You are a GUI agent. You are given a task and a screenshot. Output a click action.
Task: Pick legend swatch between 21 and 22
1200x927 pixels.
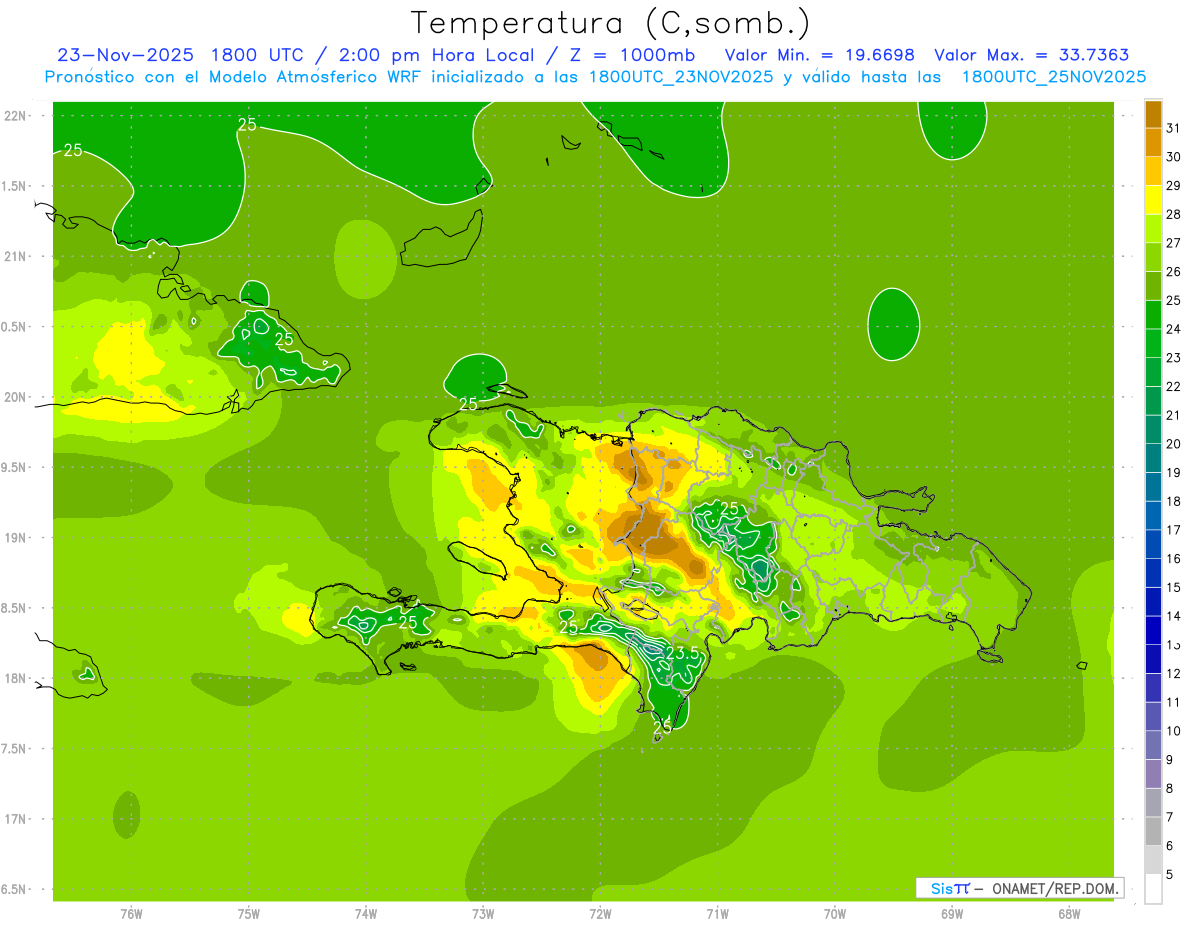point(1154,401)
